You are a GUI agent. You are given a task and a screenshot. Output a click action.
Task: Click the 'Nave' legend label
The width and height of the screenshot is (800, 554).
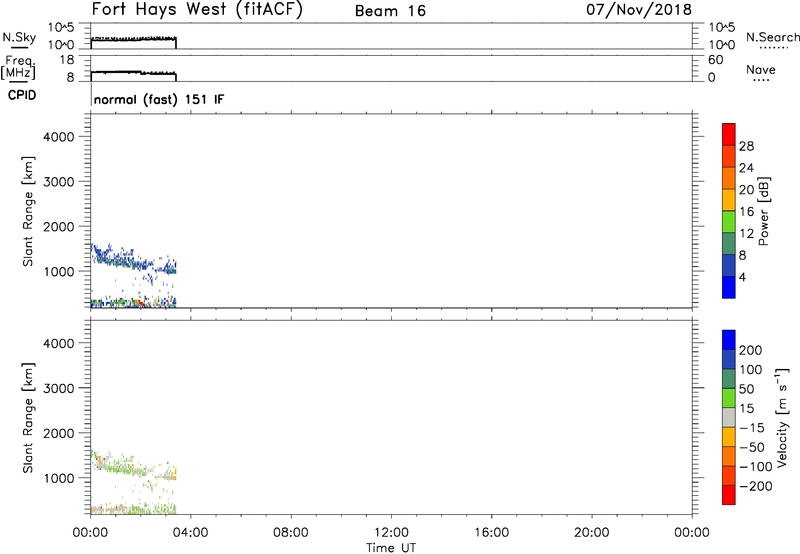(x=761, y=69)
